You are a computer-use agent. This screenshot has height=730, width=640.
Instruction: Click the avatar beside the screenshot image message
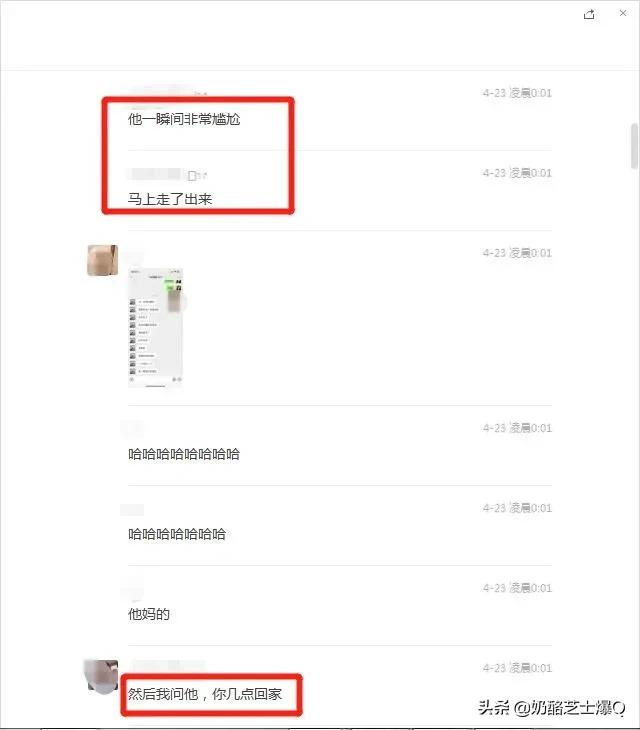(102, 260)
